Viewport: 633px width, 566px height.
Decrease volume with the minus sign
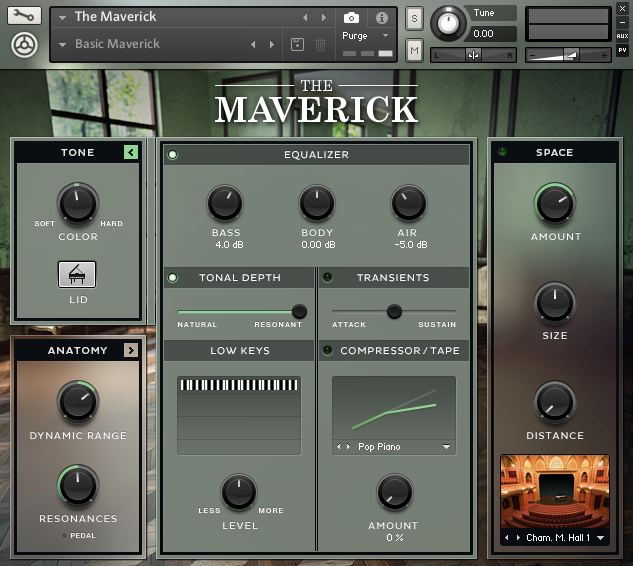(532, 55)
